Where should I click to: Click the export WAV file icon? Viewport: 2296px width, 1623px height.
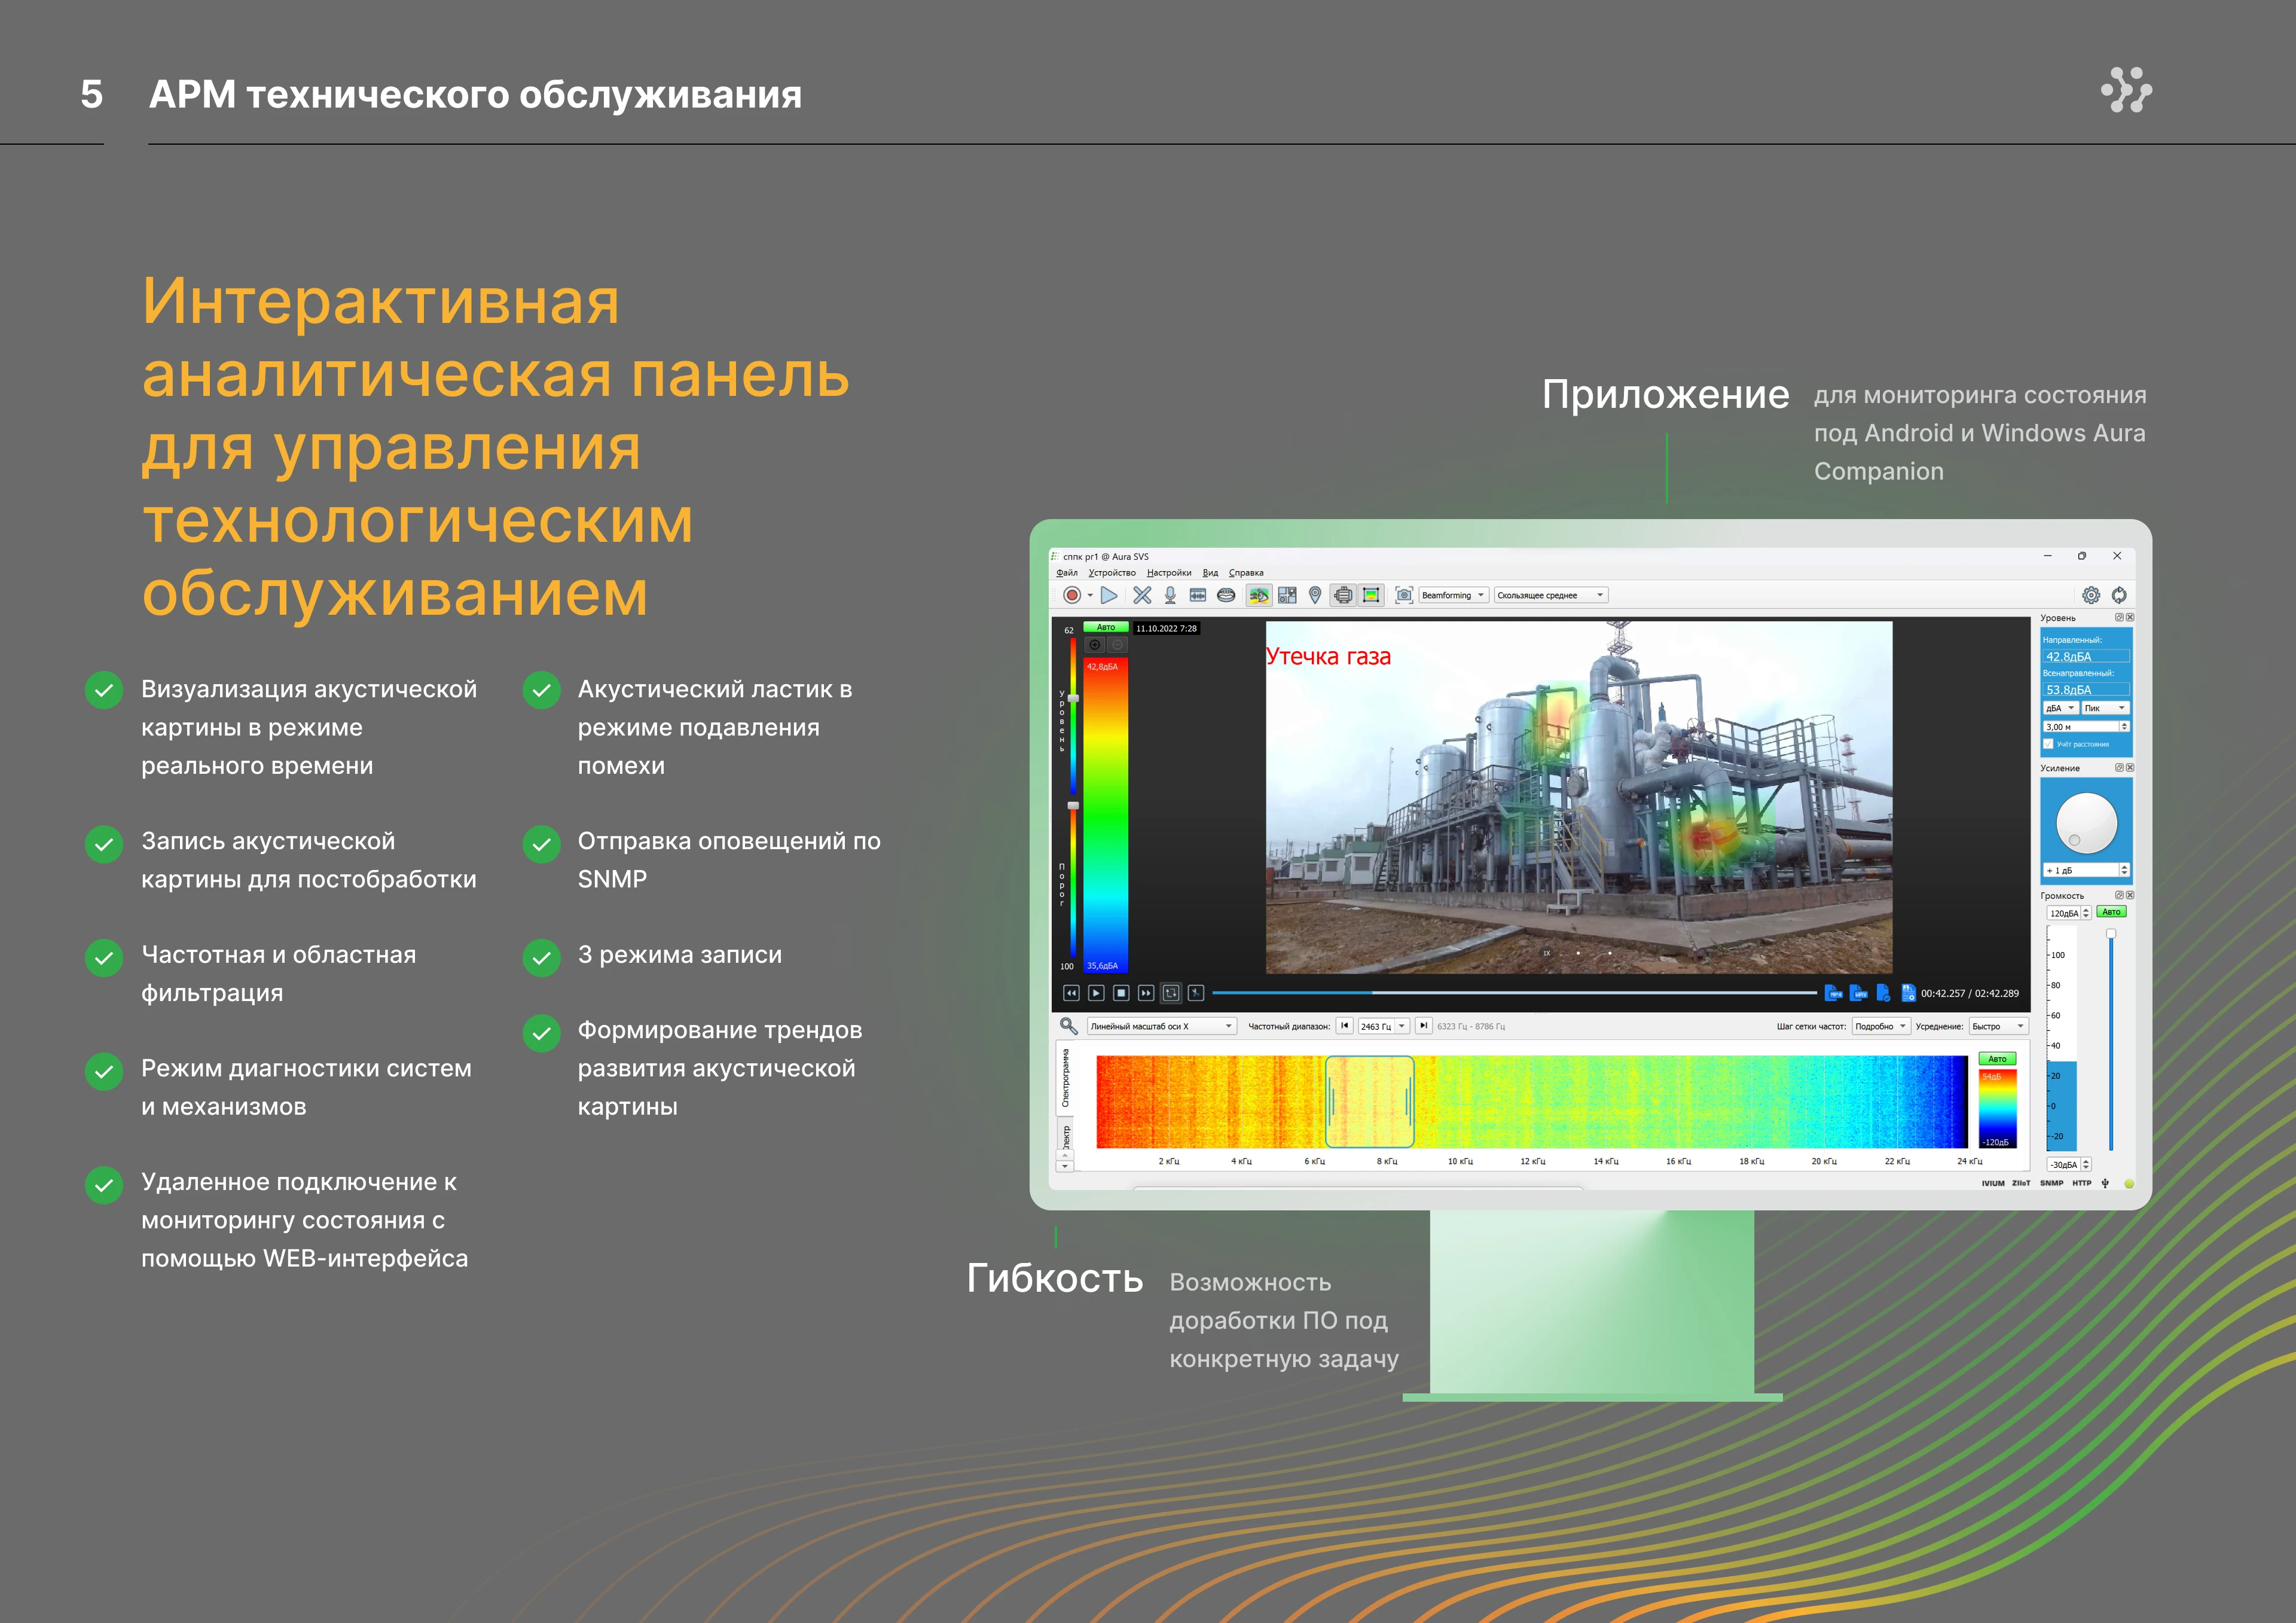pyautogui.click(x=1859, y=993)
